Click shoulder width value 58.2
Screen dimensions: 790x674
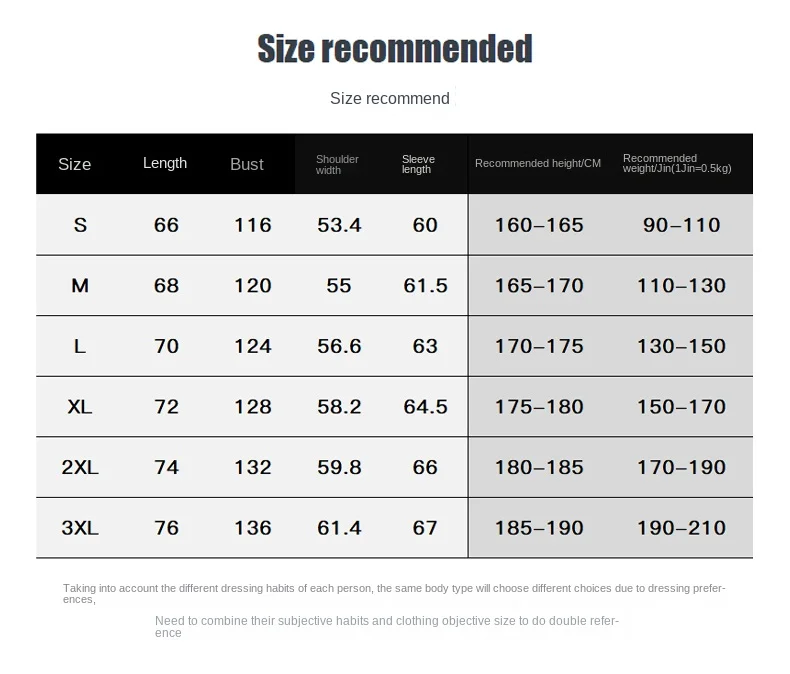(339, 407)
